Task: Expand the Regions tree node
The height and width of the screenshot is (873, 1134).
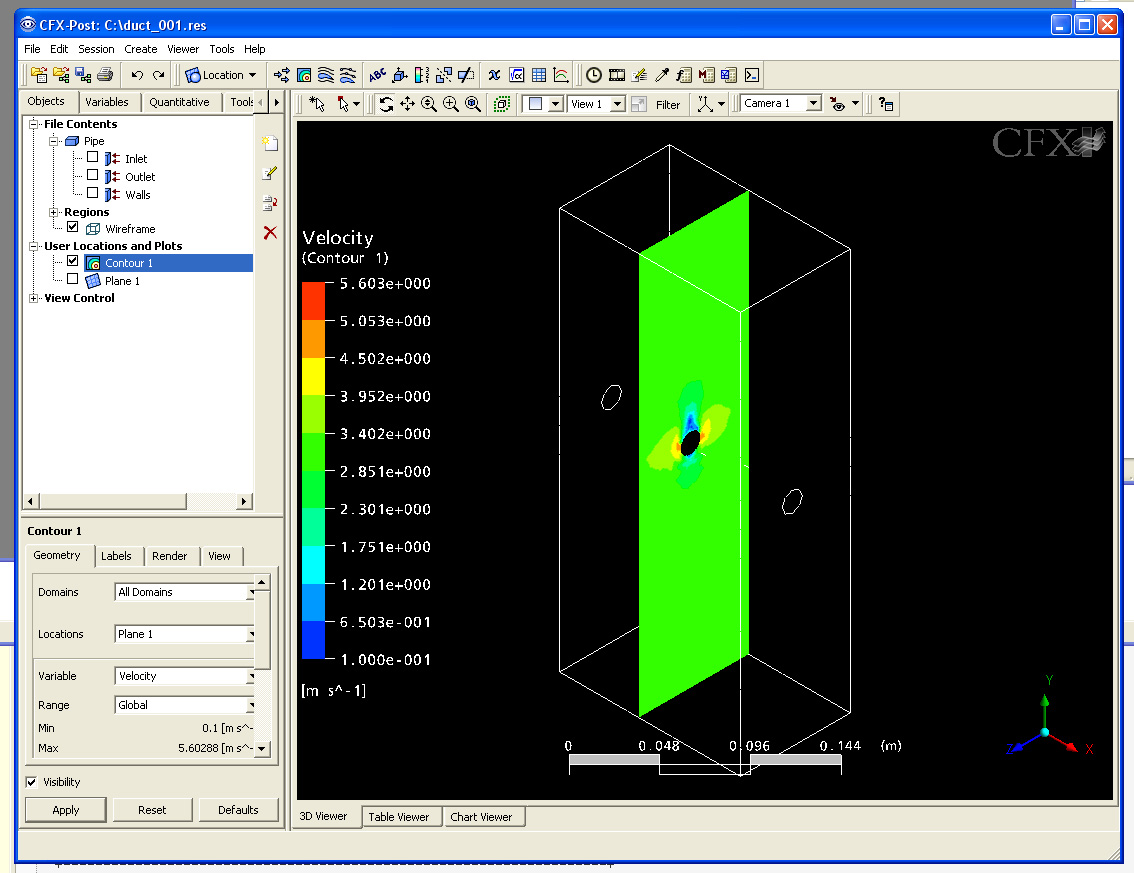Action: pos(54,212)
